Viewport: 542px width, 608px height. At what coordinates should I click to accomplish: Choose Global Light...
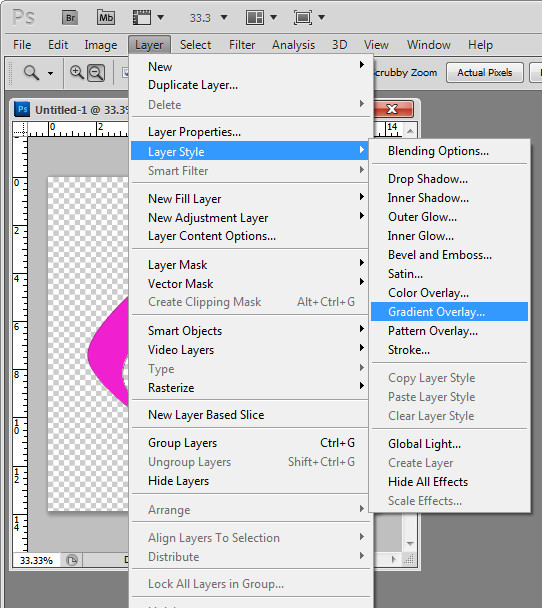click(450, 444)
